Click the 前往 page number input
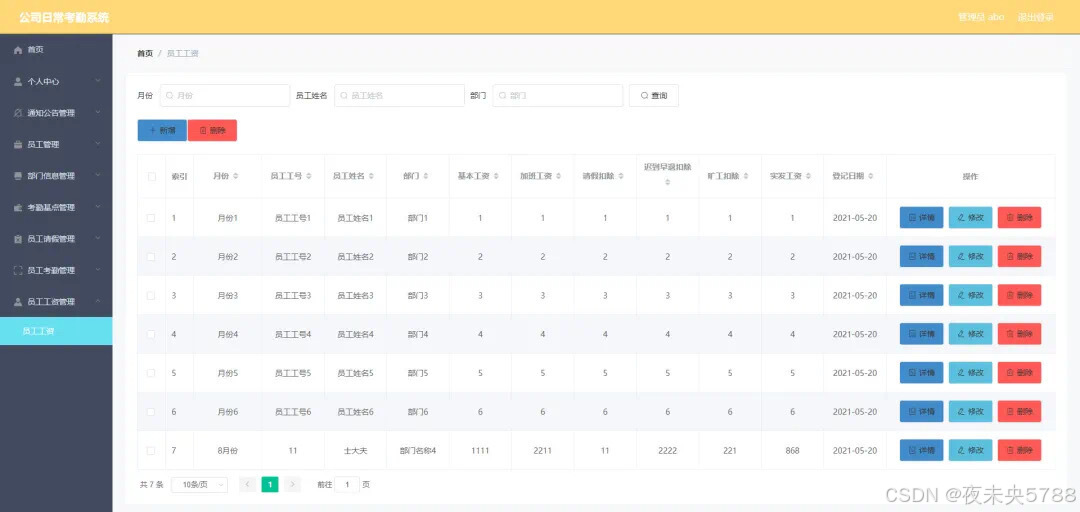 [x=347, y=484]
